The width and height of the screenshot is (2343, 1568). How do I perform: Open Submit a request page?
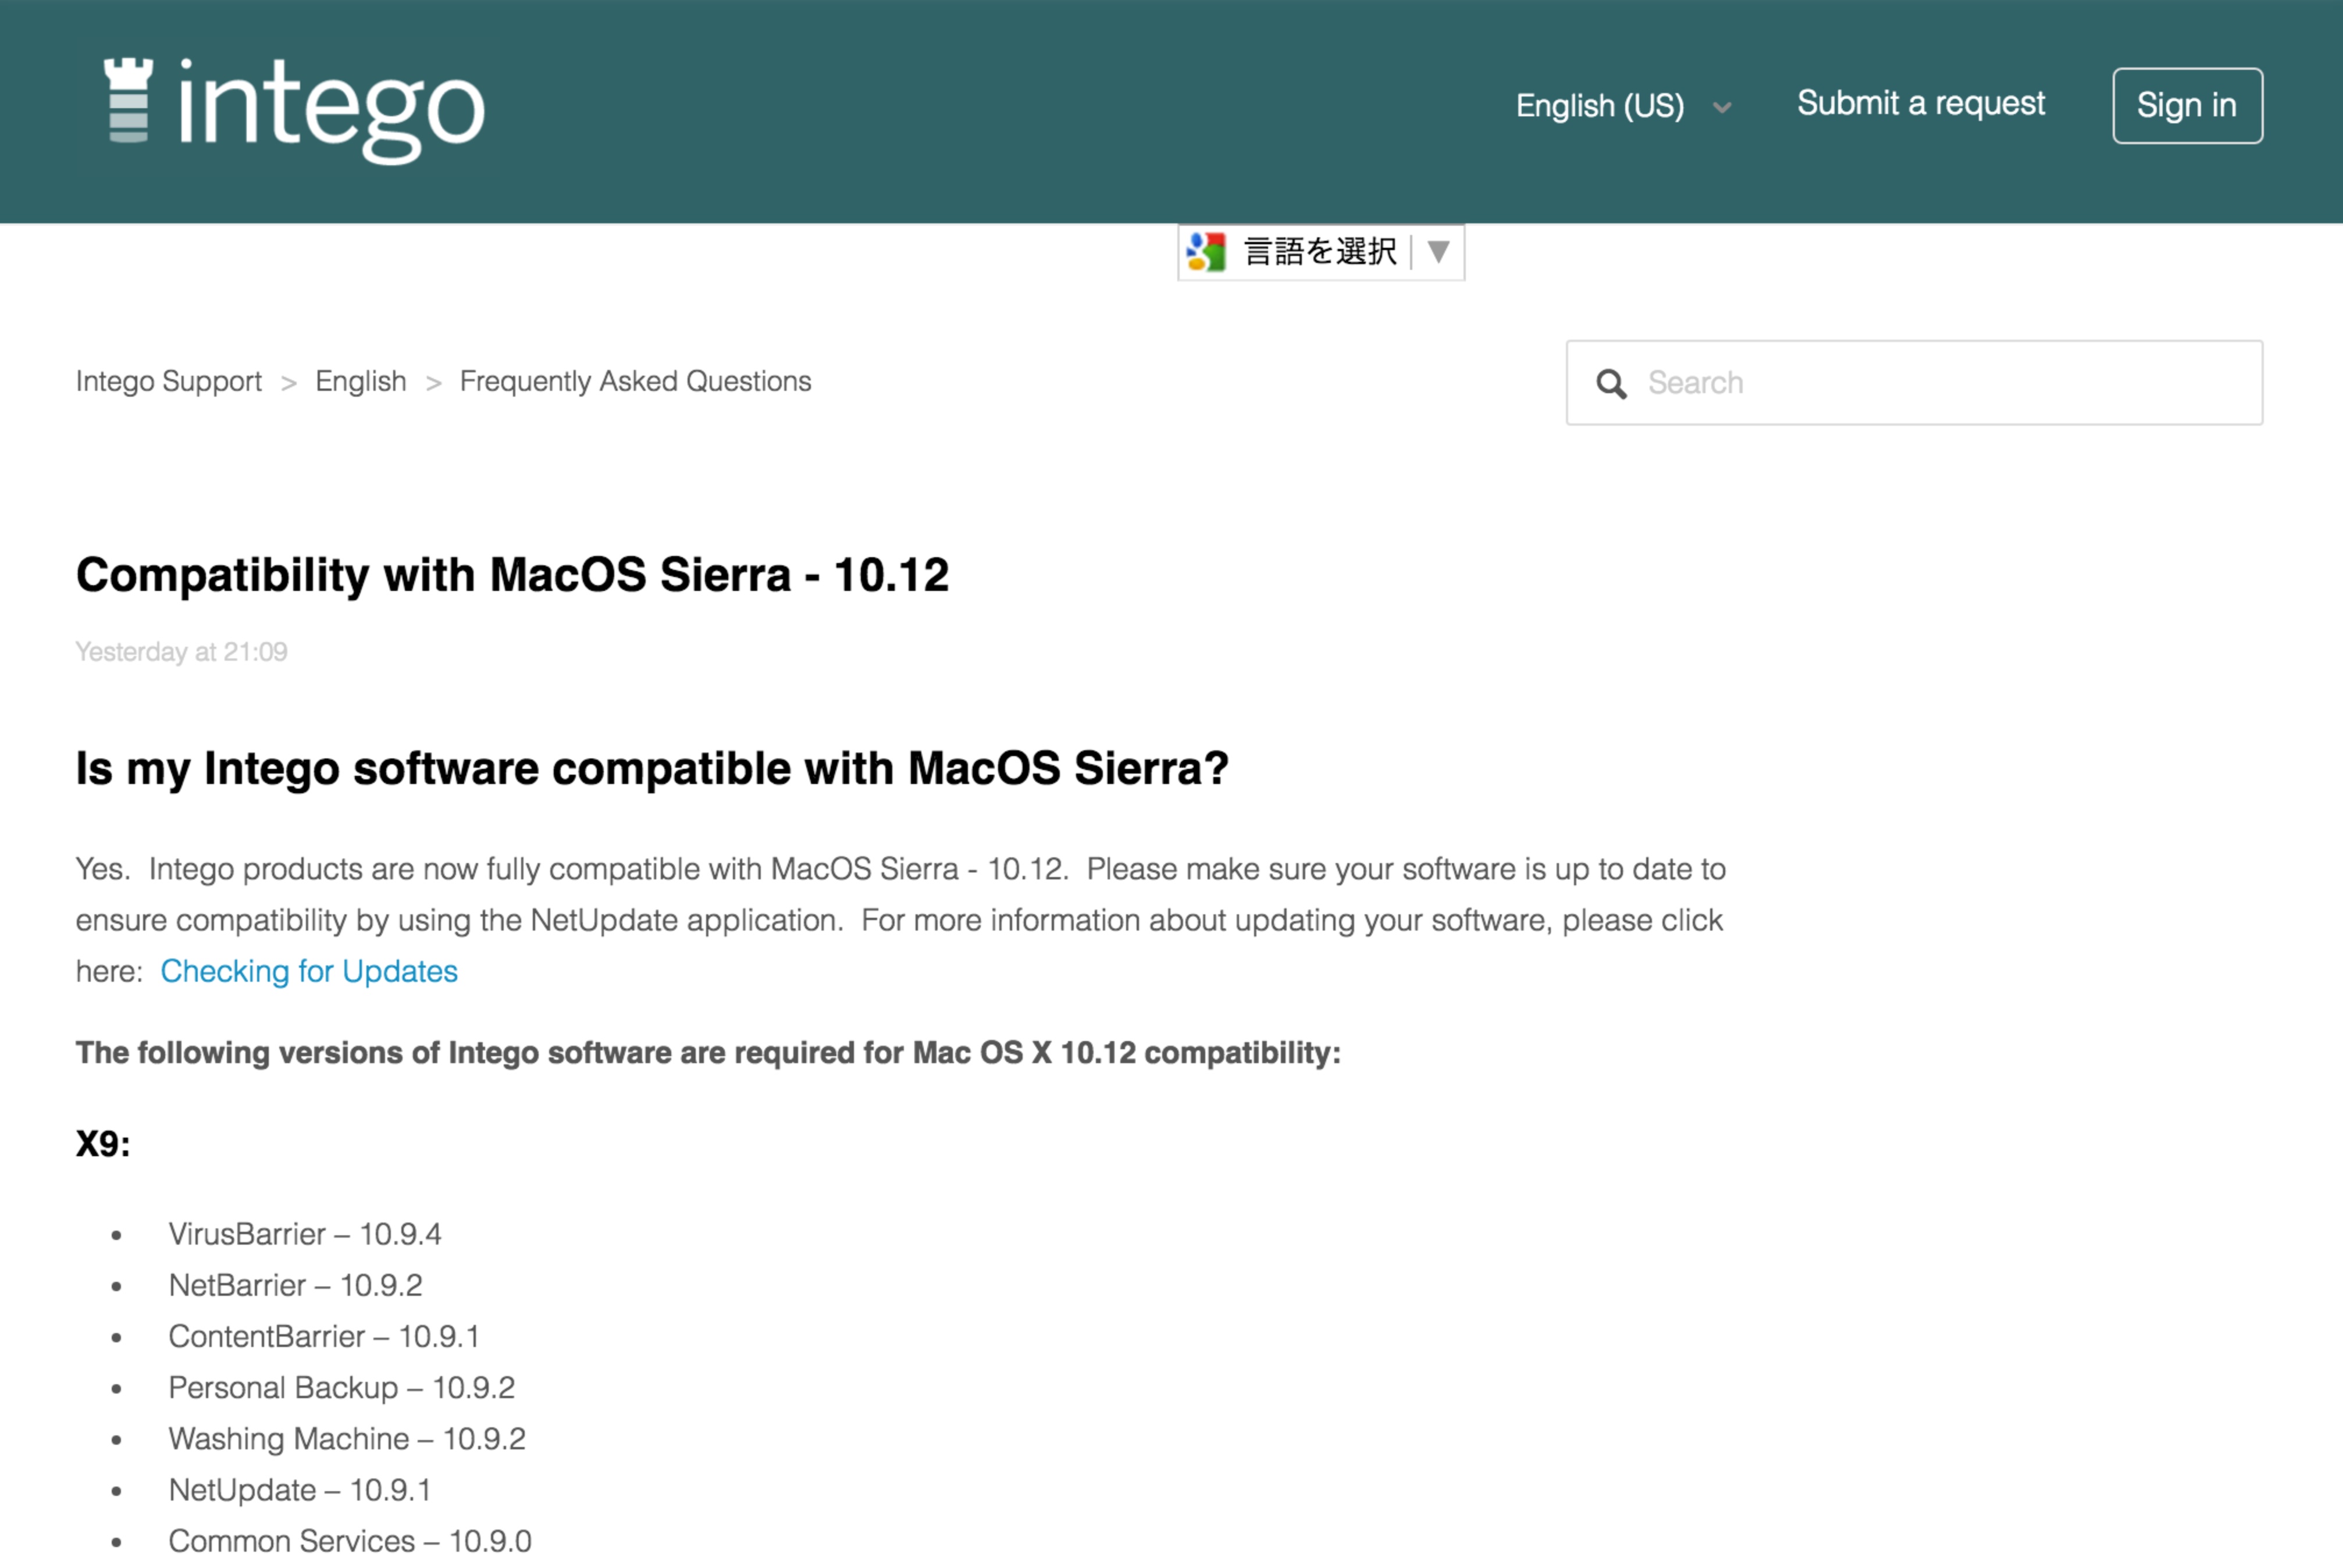[x=1921, y=104]
